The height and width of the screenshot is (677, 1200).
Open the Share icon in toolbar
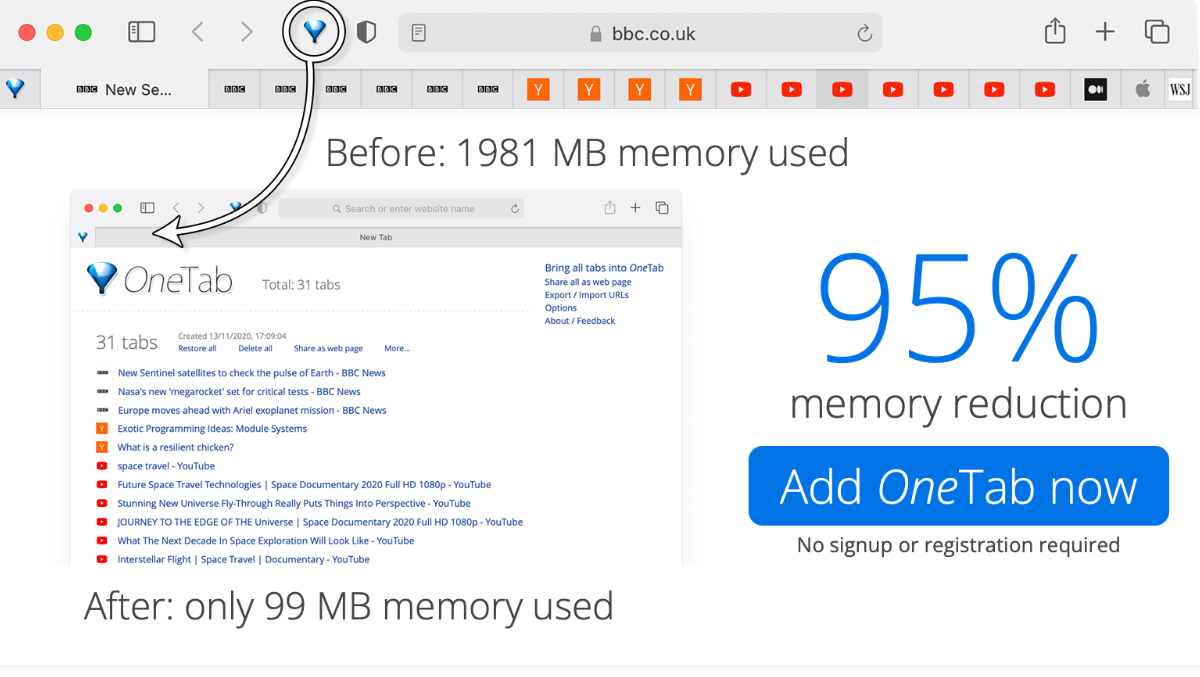click(x=1055, y=32)
